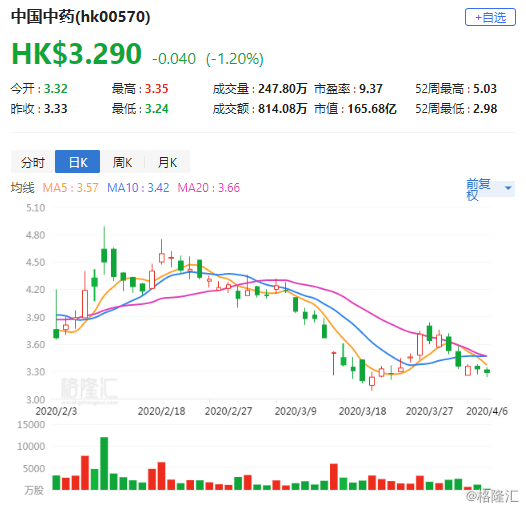Select the 2020/2/18 date axis marker
Screen dimensions: 526x510
[161, 411]
